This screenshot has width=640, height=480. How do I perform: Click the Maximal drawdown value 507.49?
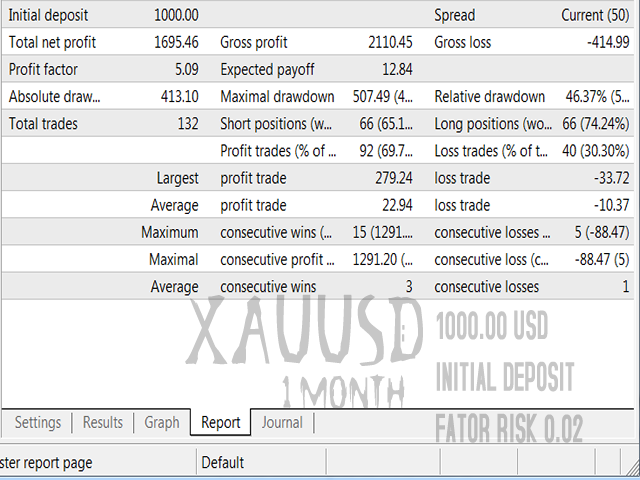click(x=391, y=97)
